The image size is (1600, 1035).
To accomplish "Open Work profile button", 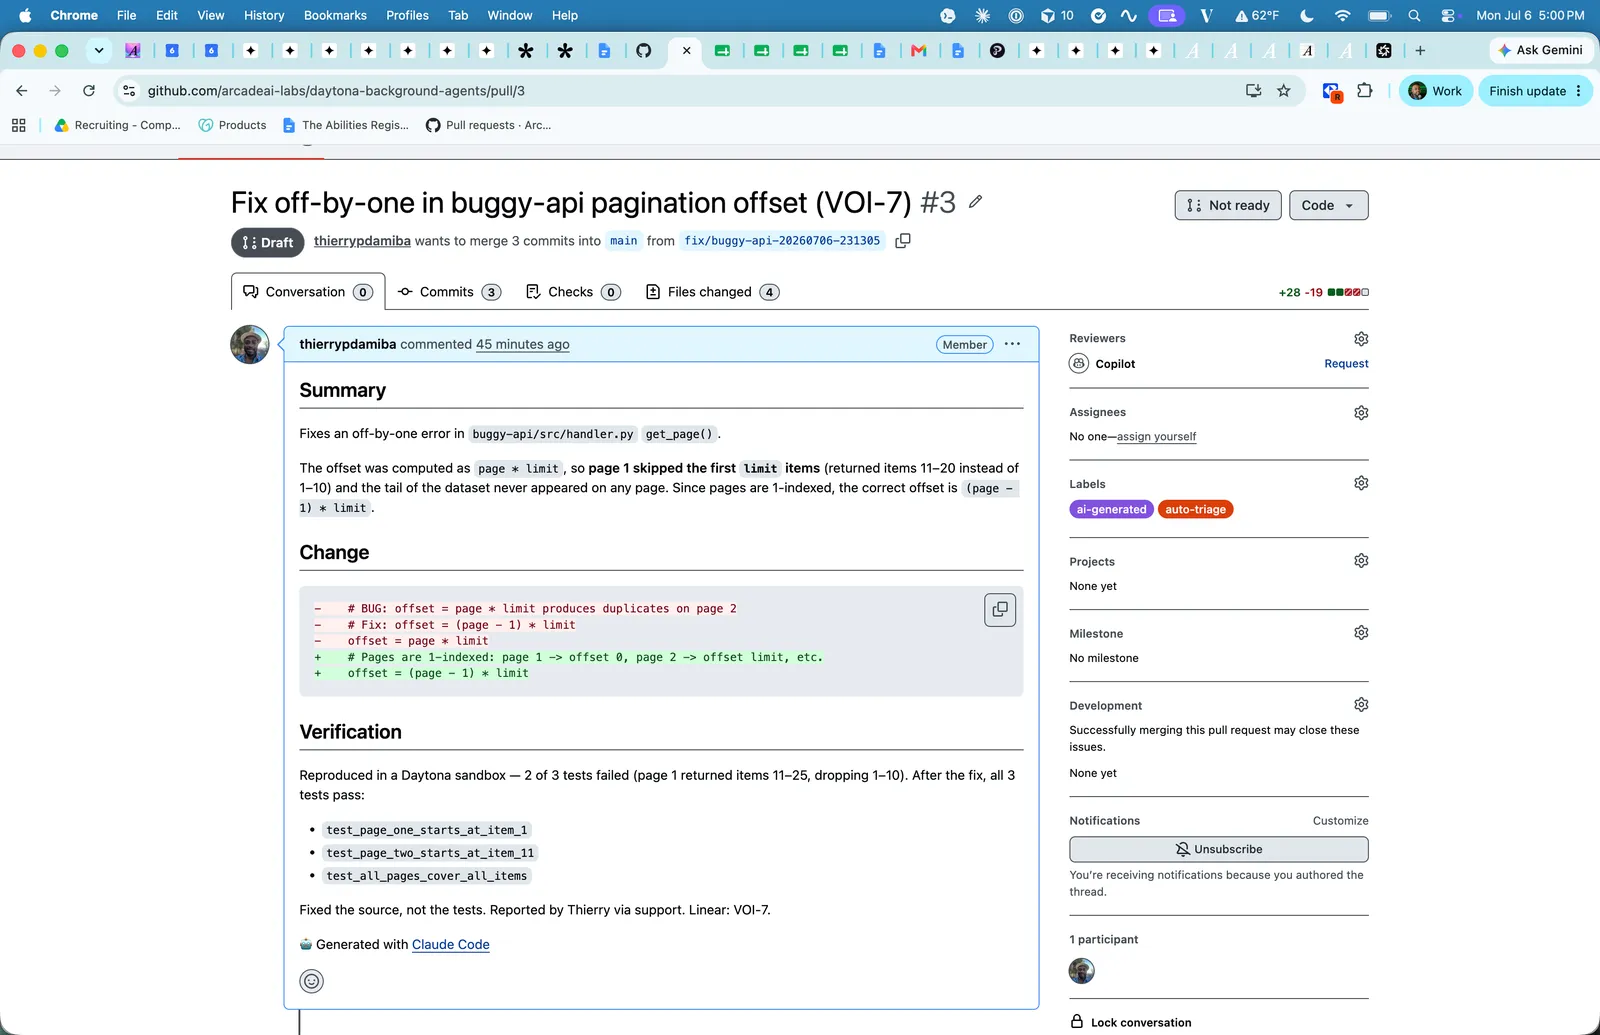I will click(1435, 91).
